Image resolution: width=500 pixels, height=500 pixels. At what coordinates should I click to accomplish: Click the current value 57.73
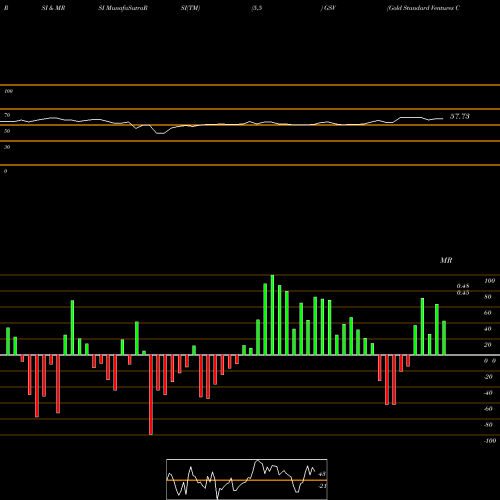[460, 116]
